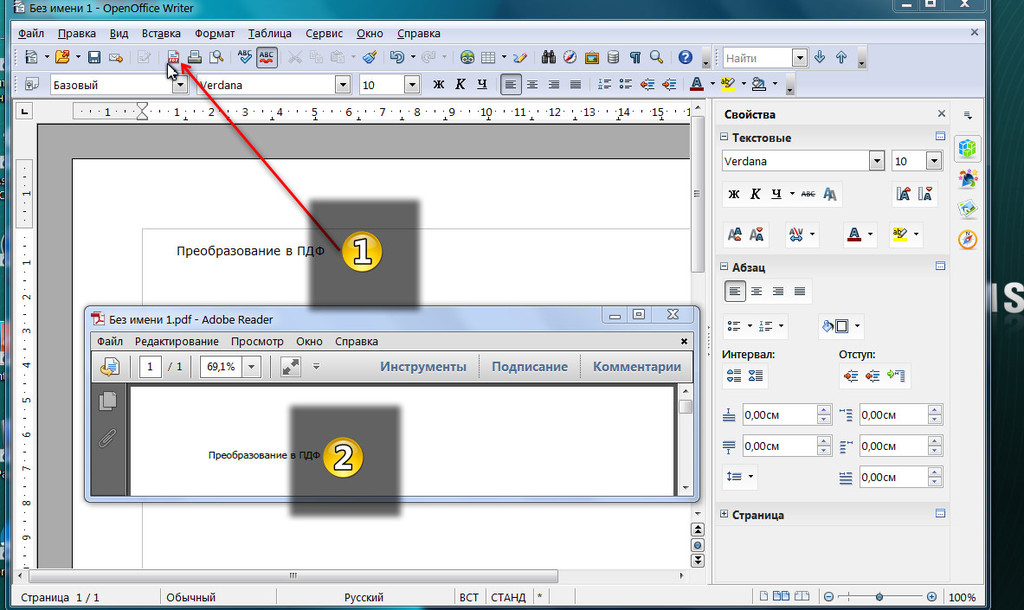The width and height of the screenshot is (1024, 610).
Task: Open the Gallery icon in standard toolbar
Action: (x=592, y=57)
